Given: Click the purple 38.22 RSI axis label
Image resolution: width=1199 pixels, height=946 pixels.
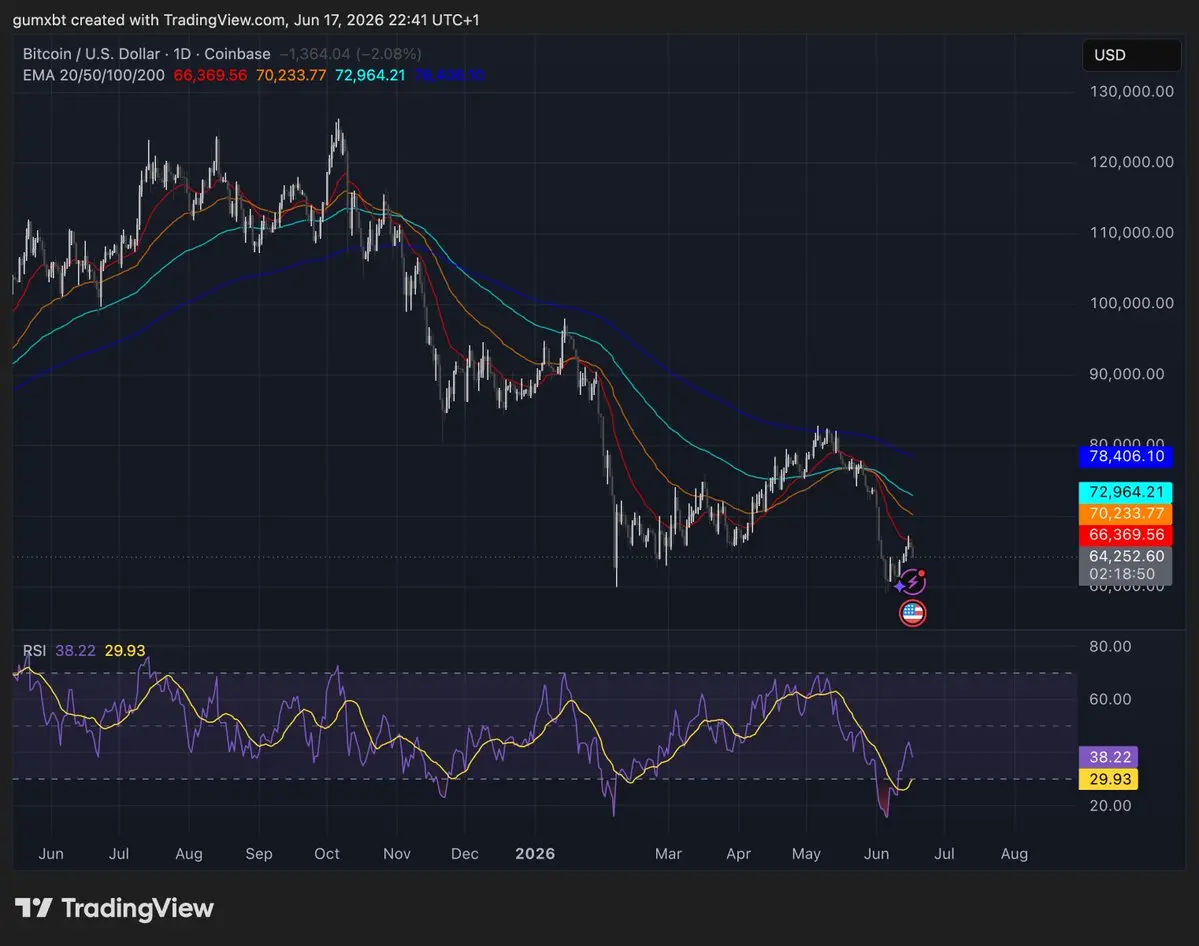Looking at the screenshot, I should pos(1109,757).
